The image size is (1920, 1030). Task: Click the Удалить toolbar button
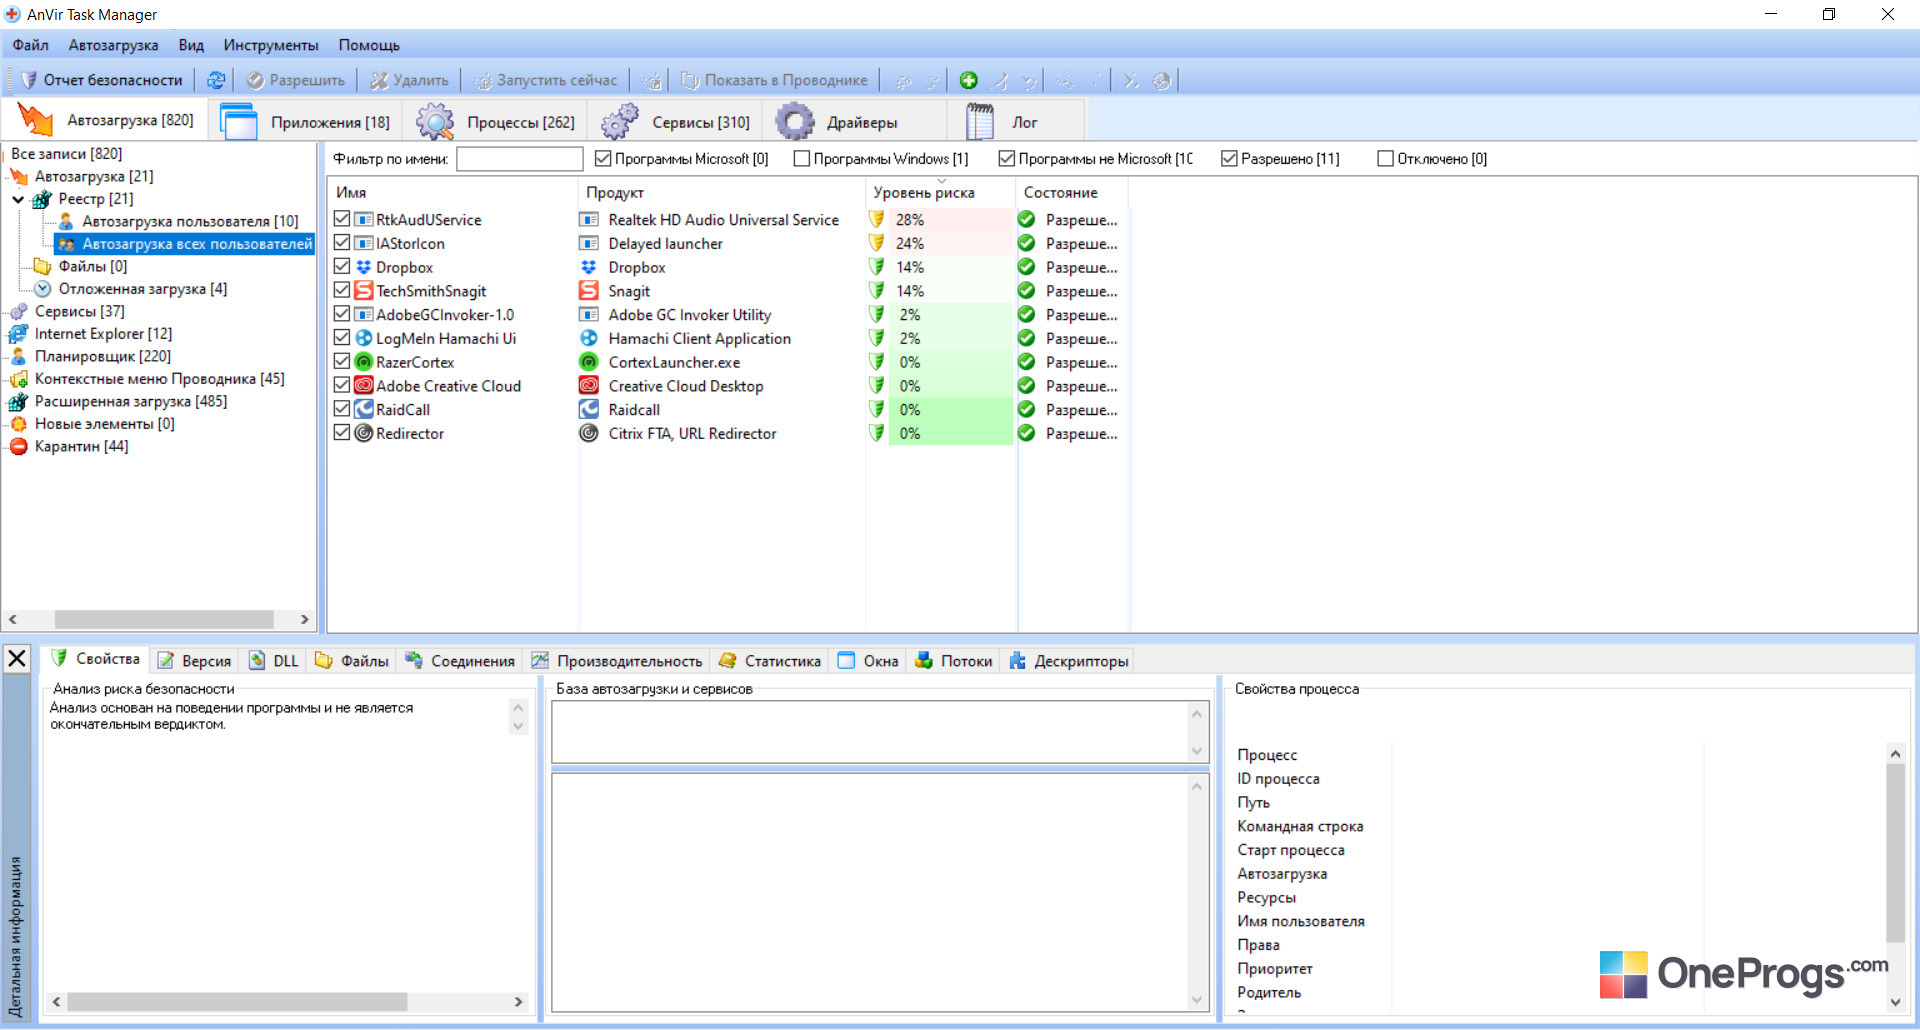[409, 80]
